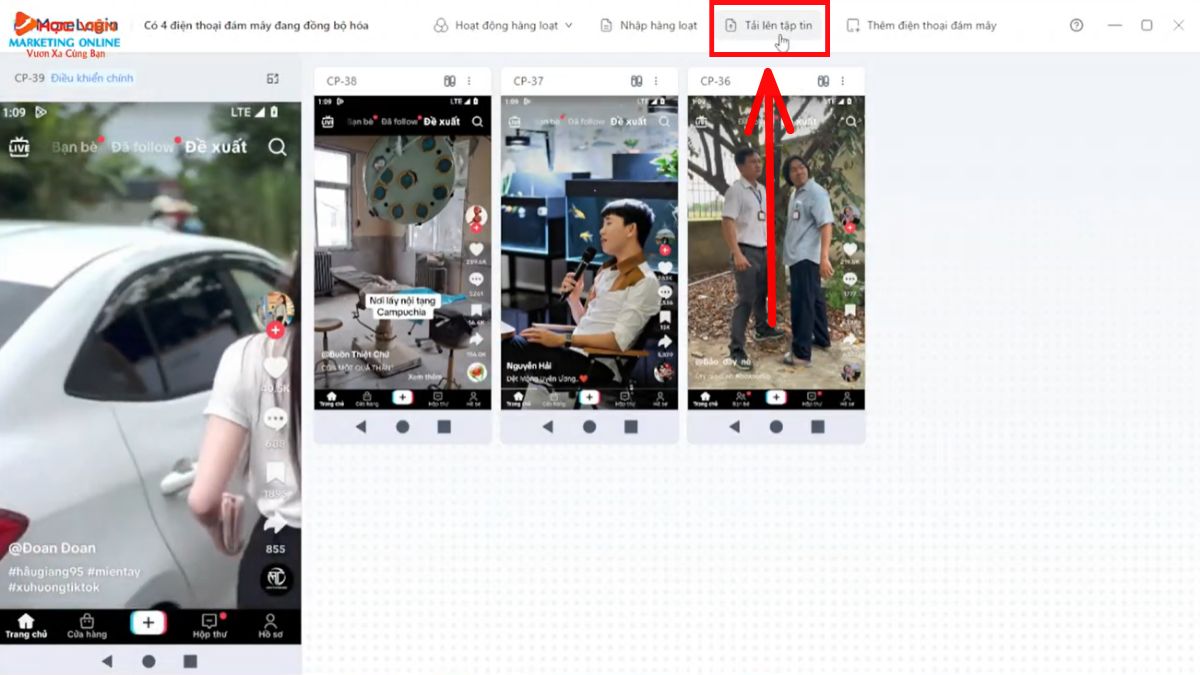Select Đề xuất tab on CP-38

click(x=442, y=122)
